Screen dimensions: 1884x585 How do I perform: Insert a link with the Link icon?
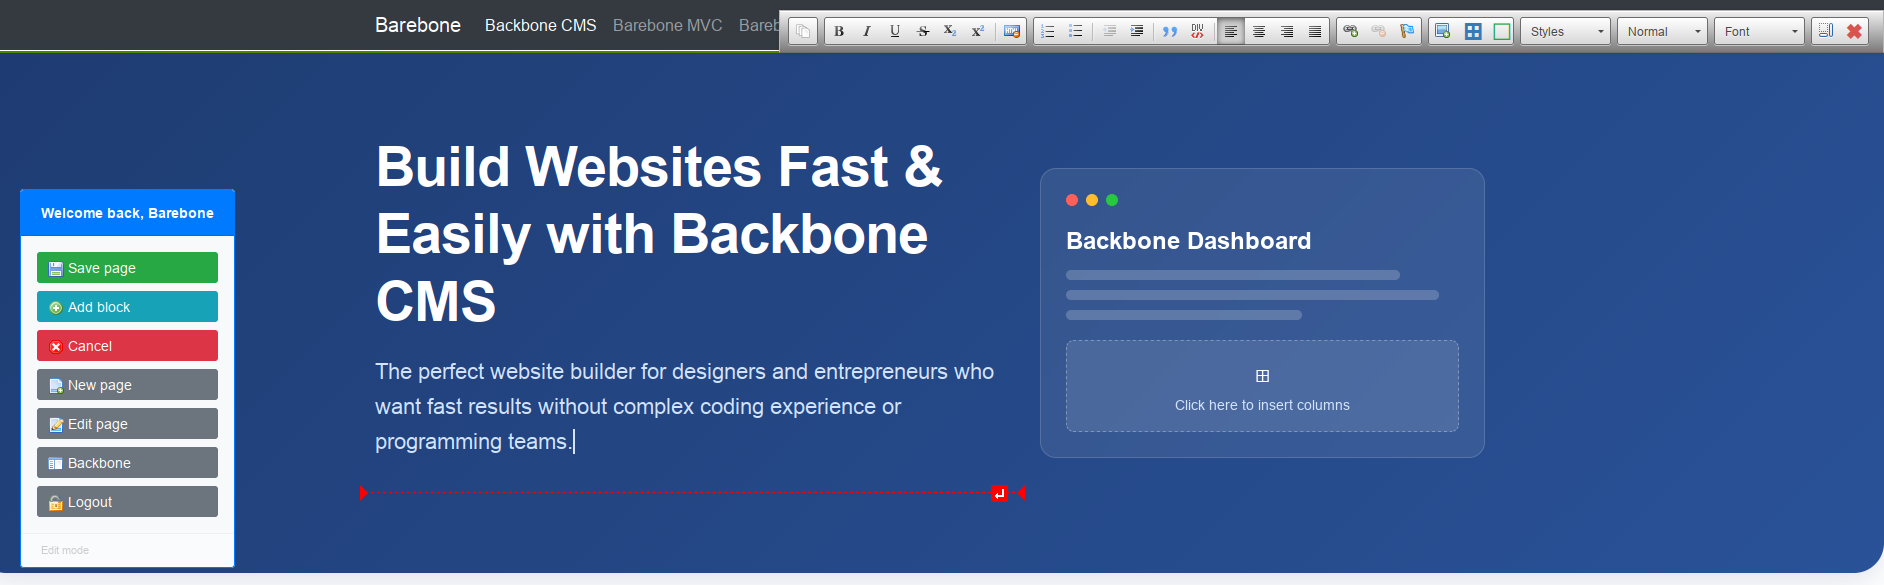[x=1351, y=31]
